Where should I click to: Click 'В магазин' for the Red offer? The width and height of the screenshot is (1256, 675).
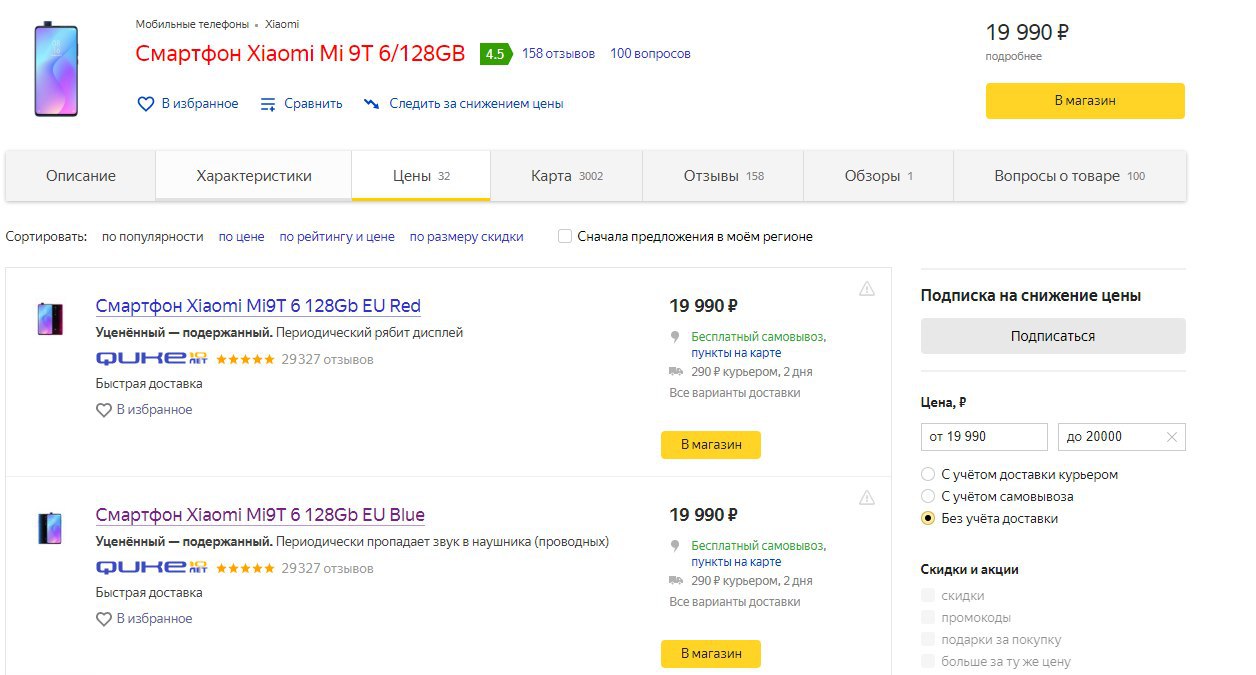(x=711, y=445)
